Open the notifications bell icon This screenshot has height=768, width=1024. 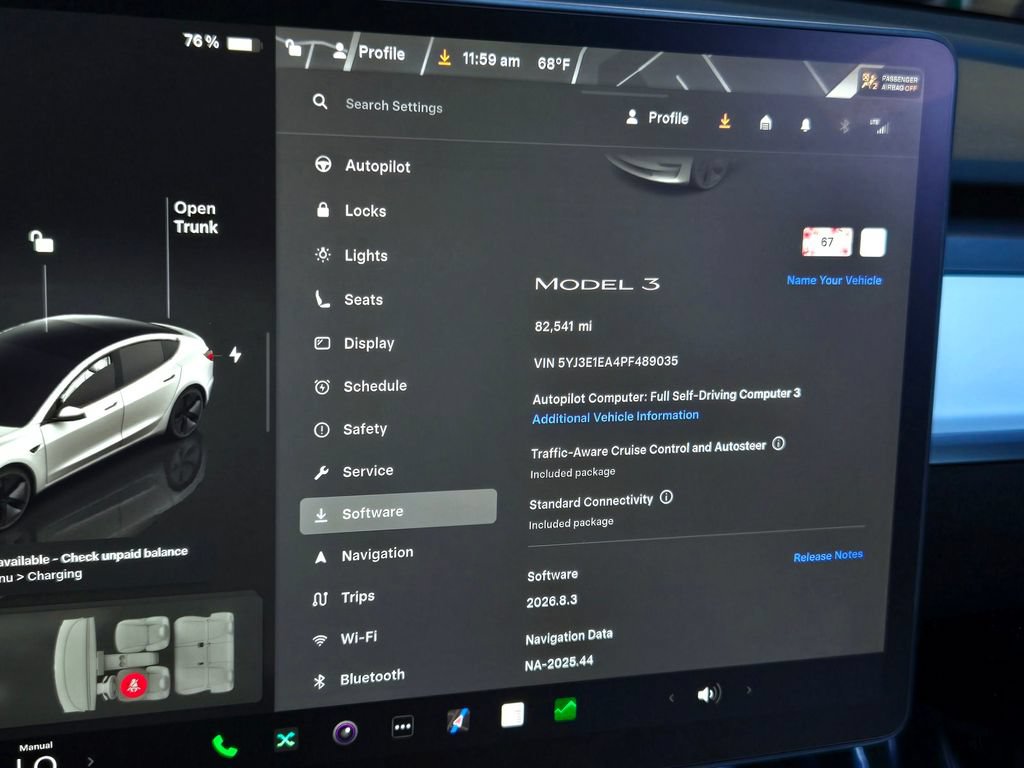click(x=806, y=125)
